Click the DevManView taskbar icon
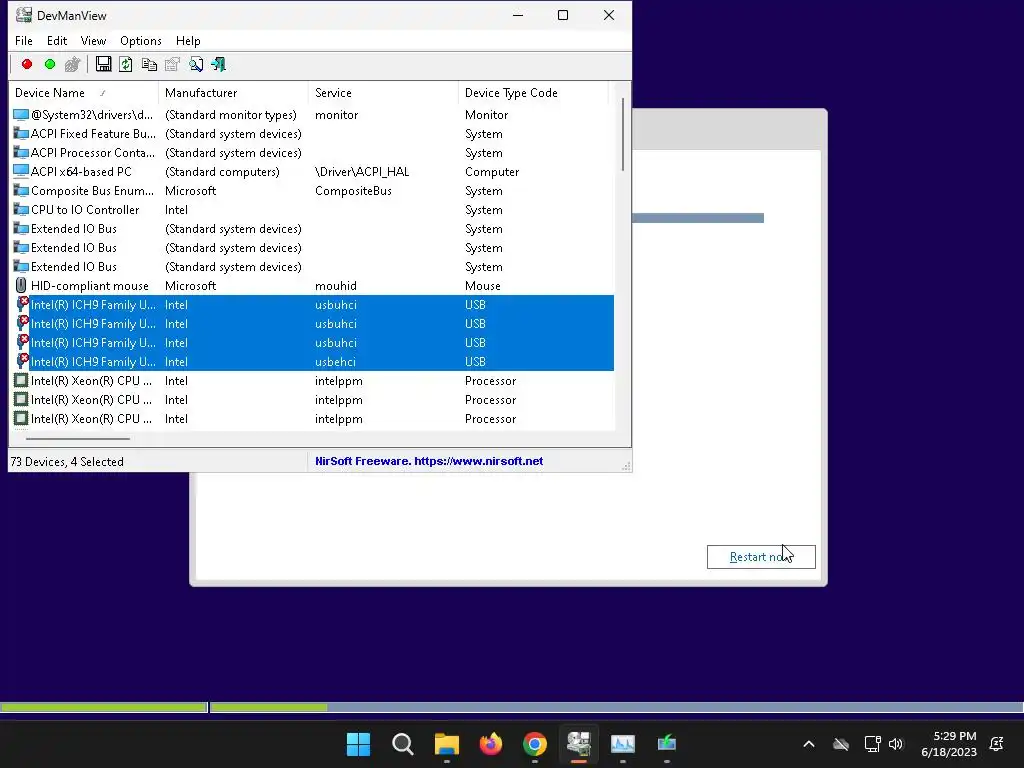The height and width of the screenshot is (768, 1024). [x=579, y=744]
